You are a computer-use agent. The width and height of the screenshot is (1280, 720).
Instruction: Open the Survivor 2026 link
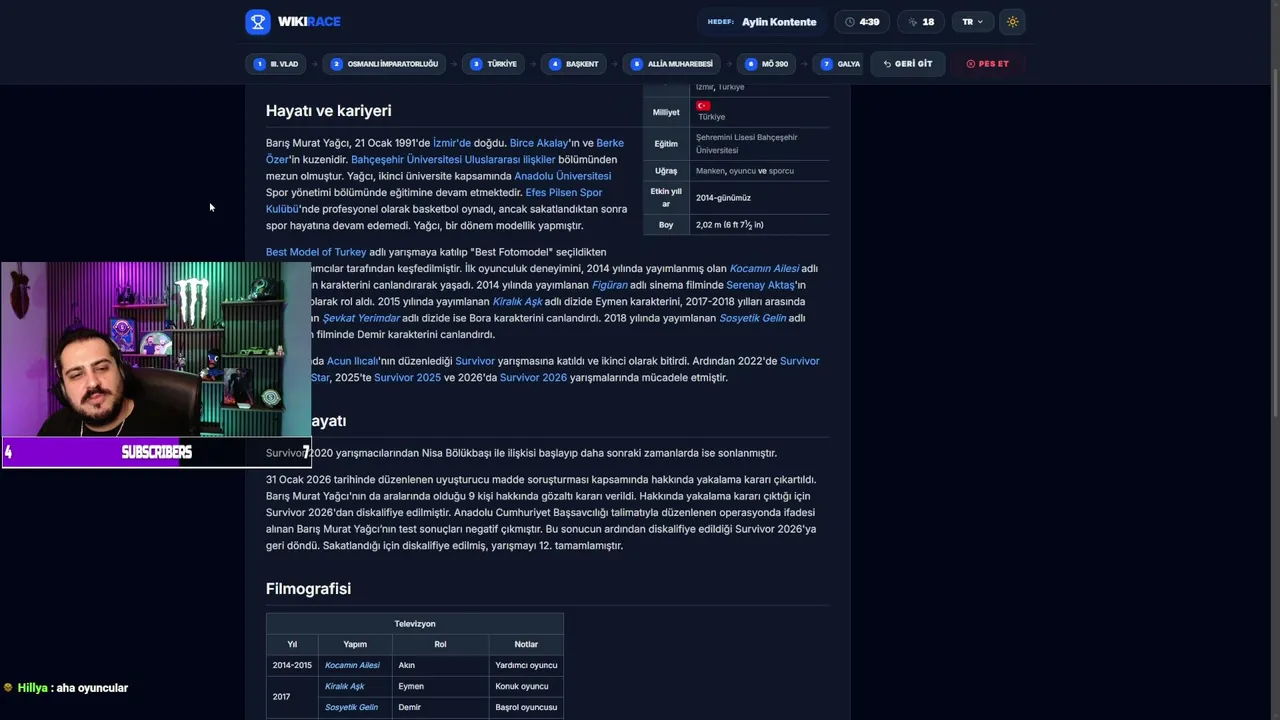tap(533, 378)
